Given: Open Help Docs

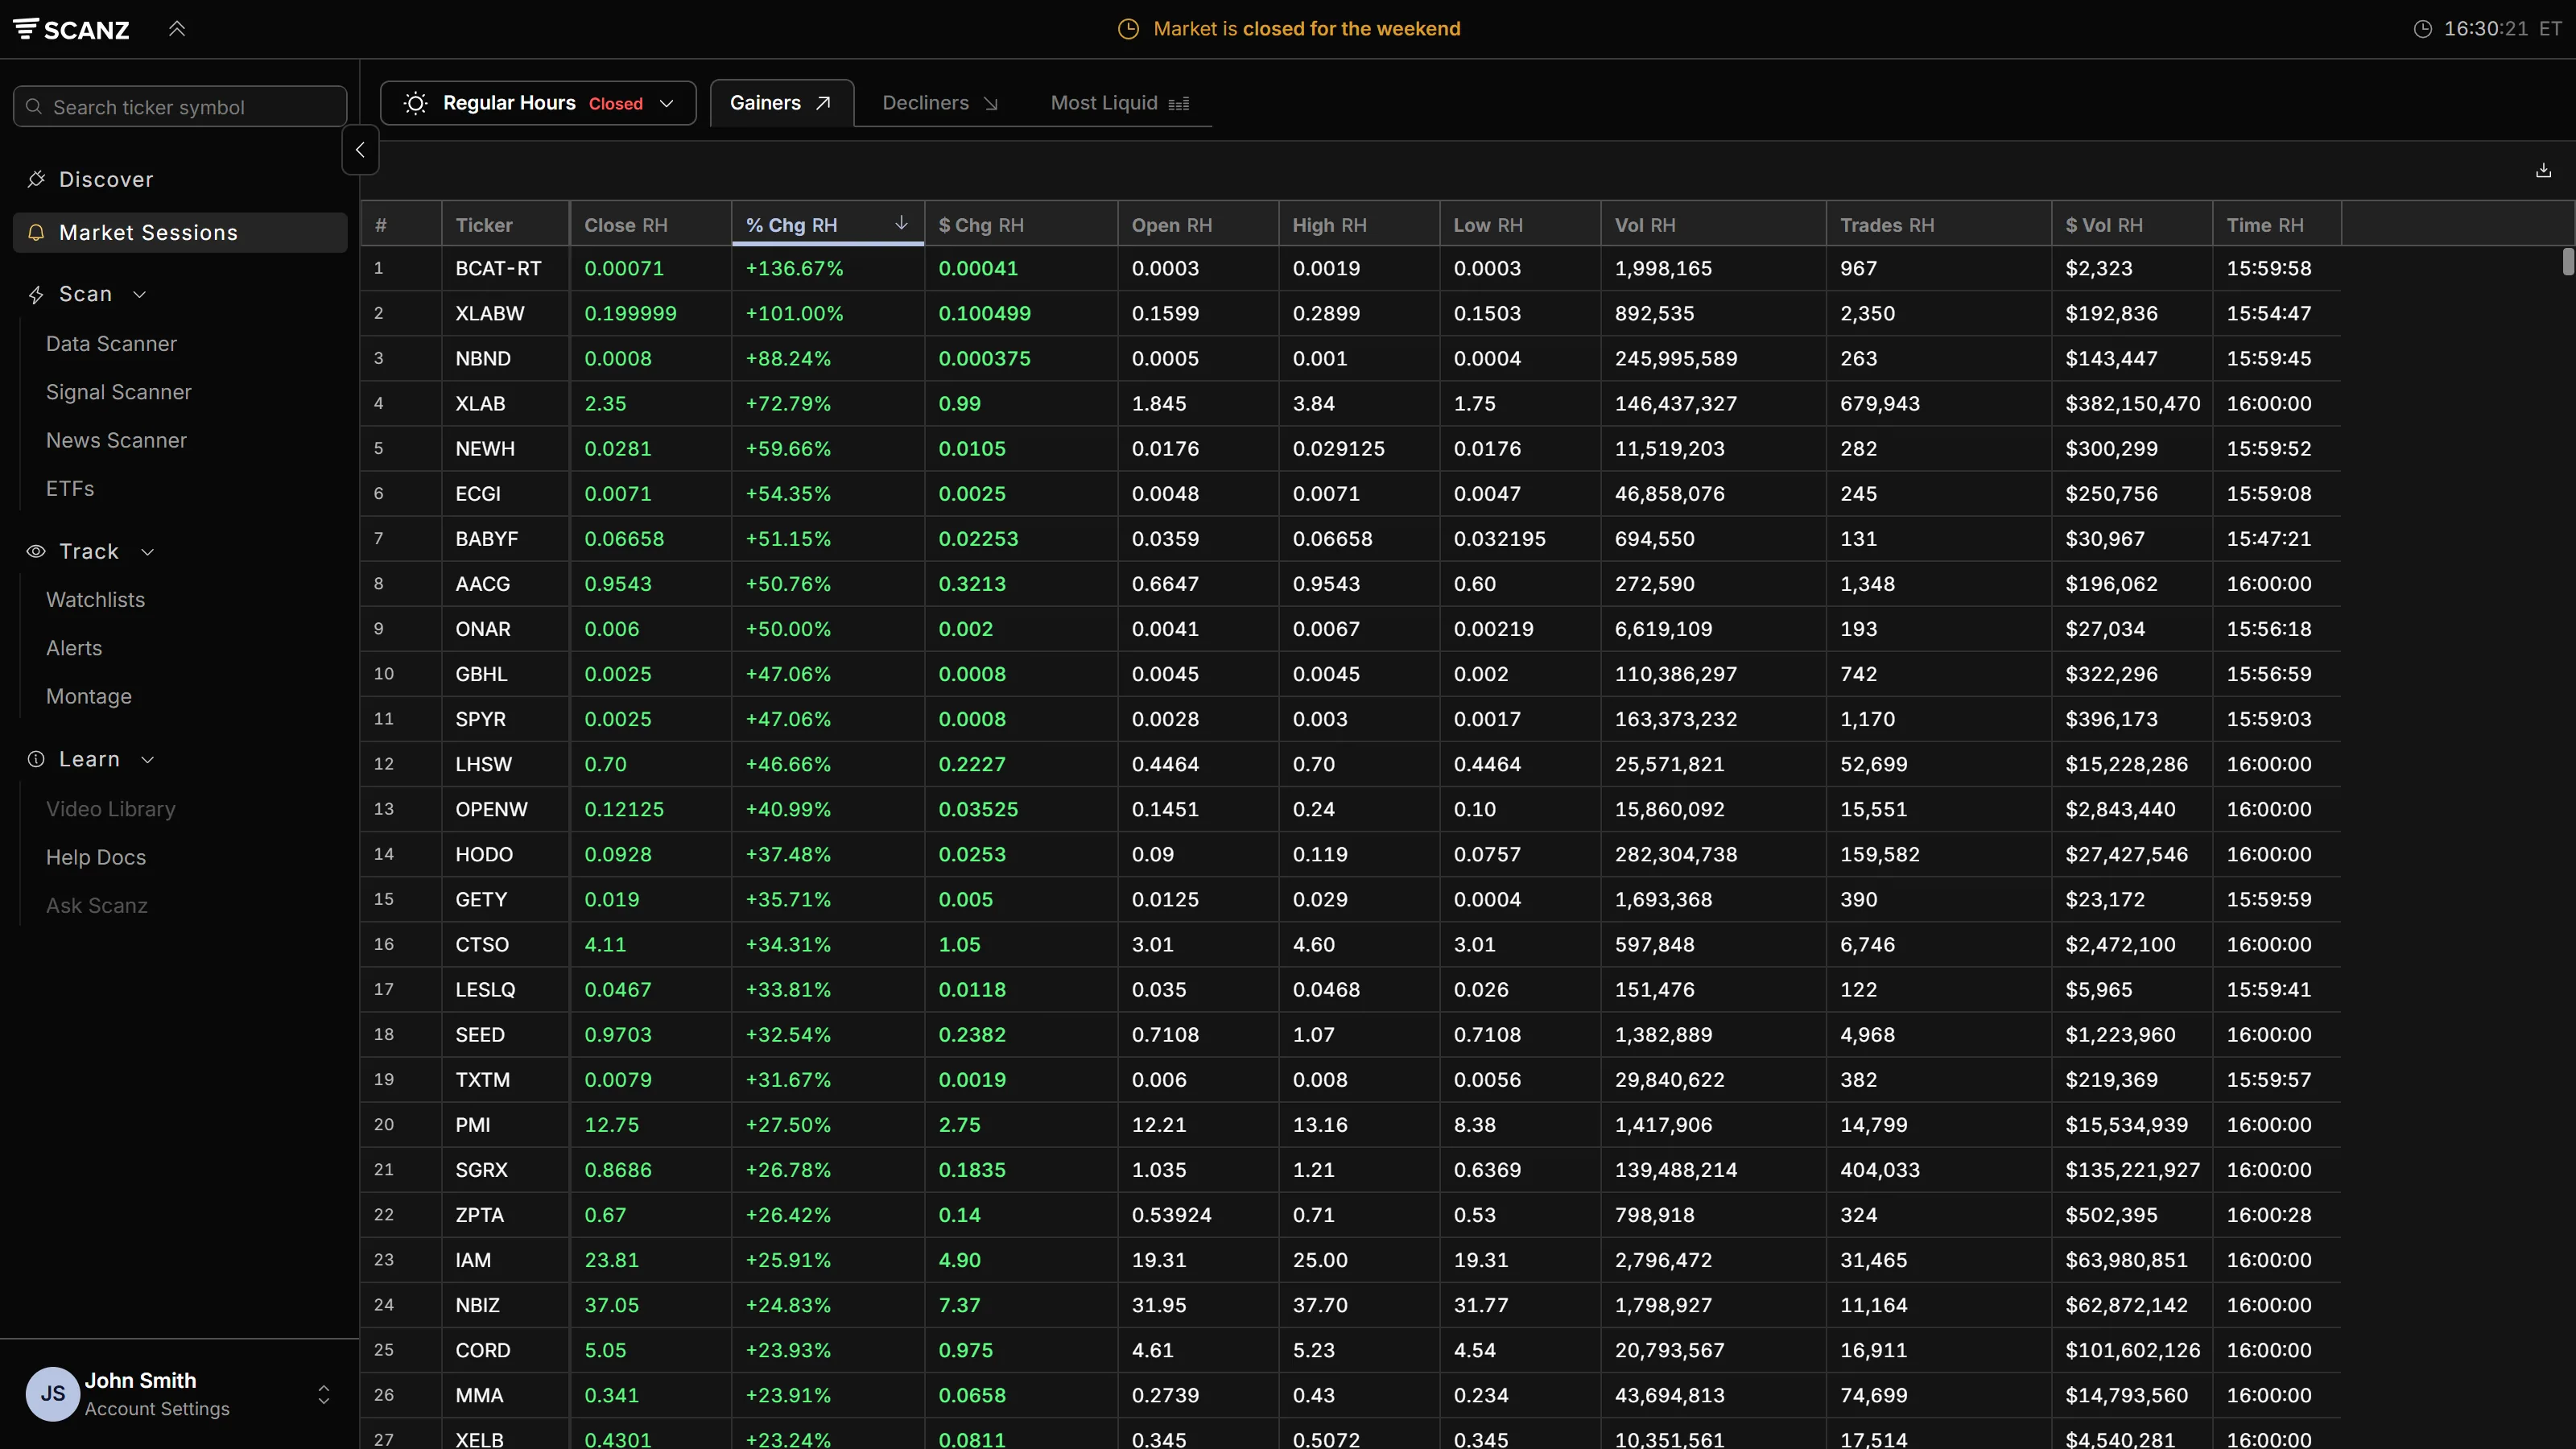Looking at the screenshot, I should pos(96,857).
